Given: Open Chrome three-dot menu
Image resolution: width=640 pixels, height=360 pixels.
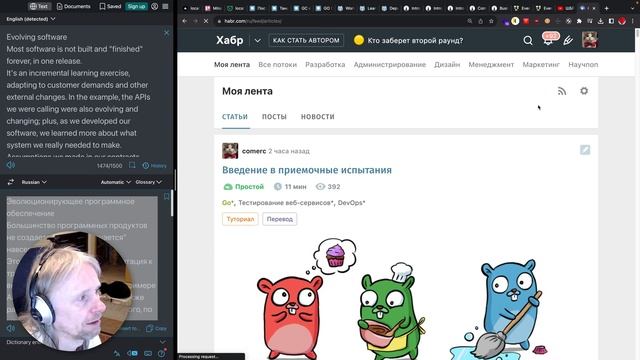Looking at the screenshot, I should pos(633,21).
